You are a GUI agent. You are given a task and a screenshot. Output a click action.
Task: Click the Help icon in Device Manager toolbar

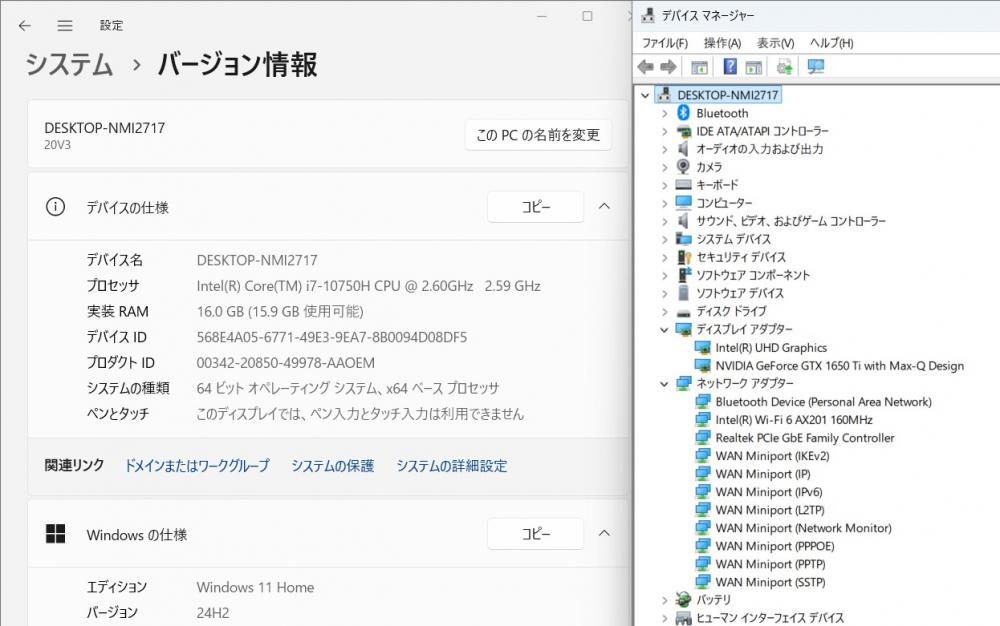pyautogui.click(x=730, y=67)
